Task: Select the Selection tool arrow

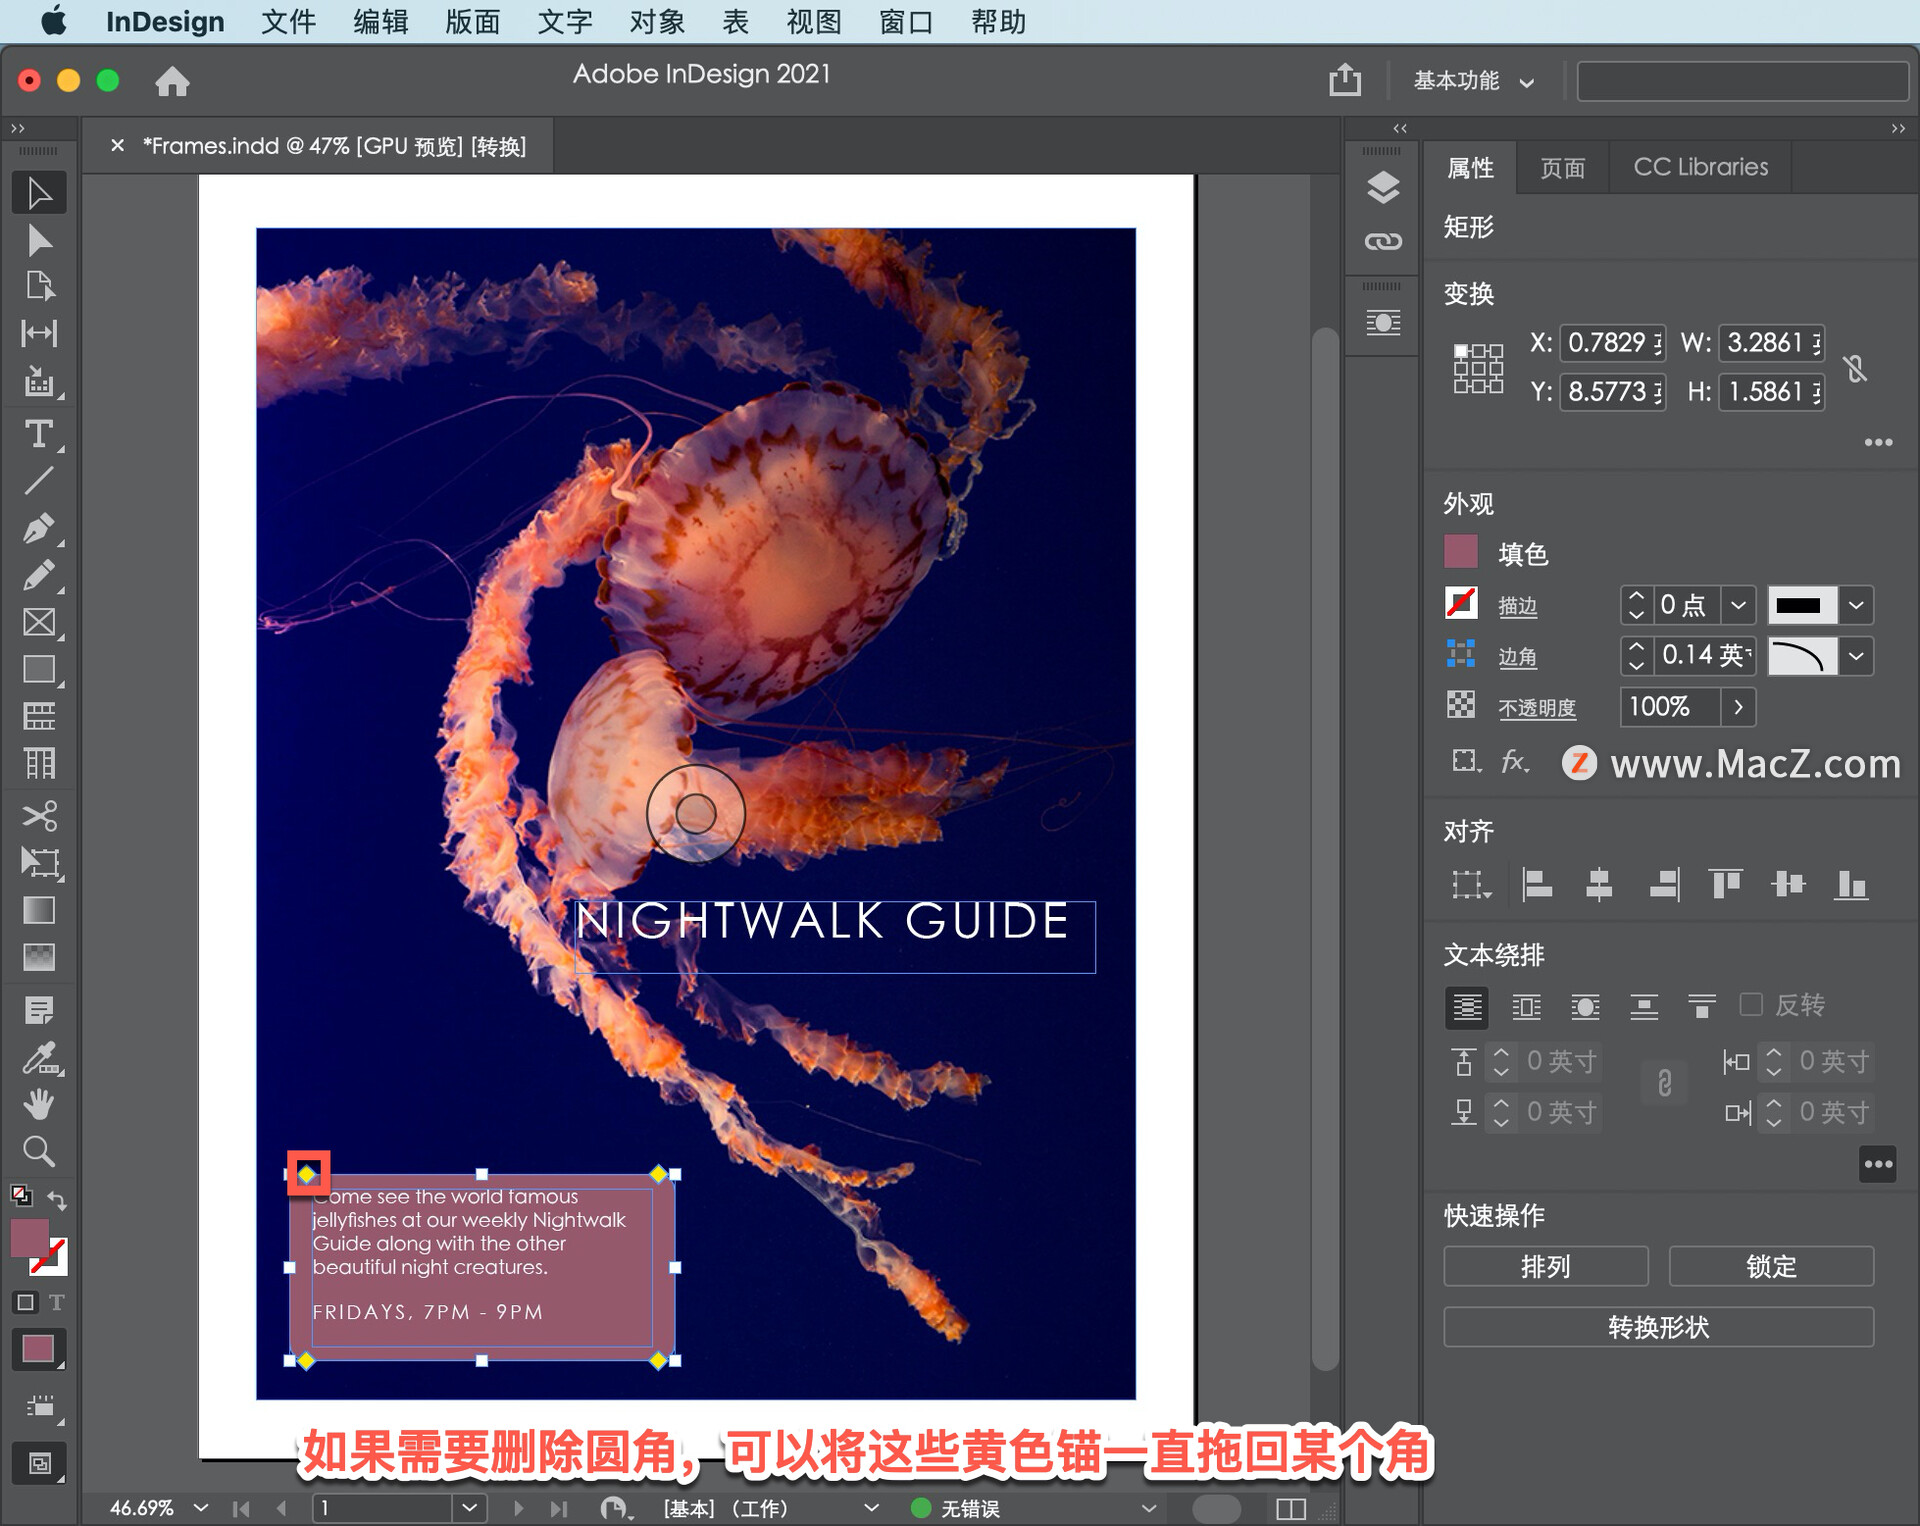Action: pos(39,193)
